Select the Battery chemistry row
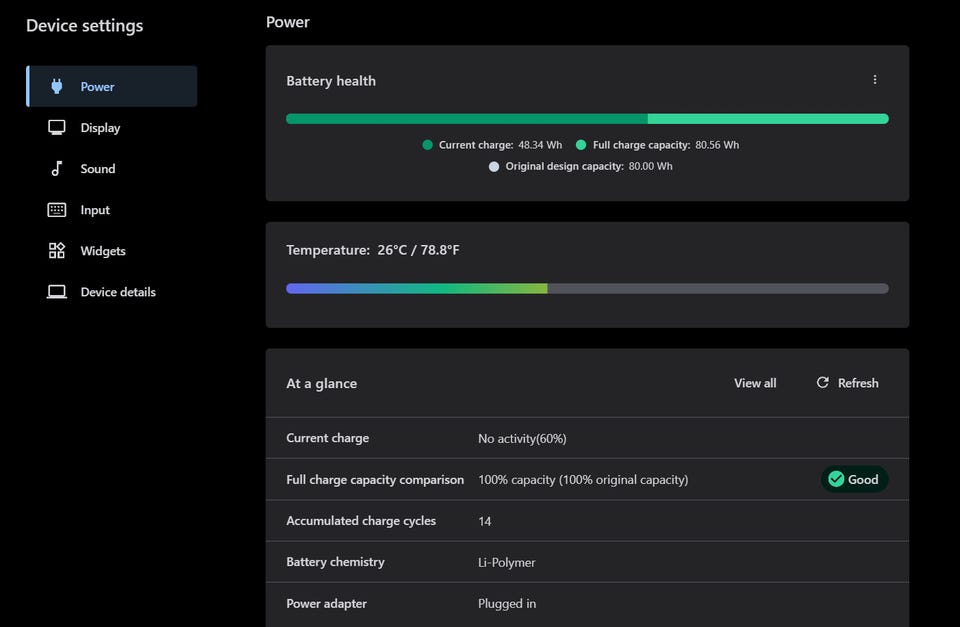The width and height of the screenshot is (960, 627). pyautogui.click(x=587, y=562)
